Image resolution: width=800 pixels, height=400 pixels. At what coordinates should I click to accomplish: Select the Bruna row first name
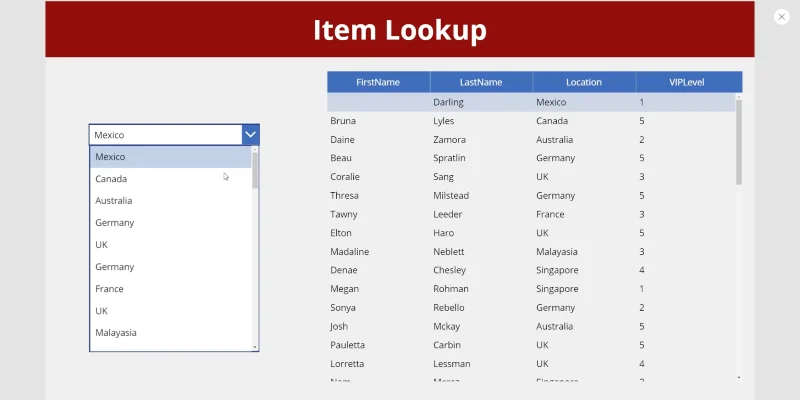tap(343, 121)
